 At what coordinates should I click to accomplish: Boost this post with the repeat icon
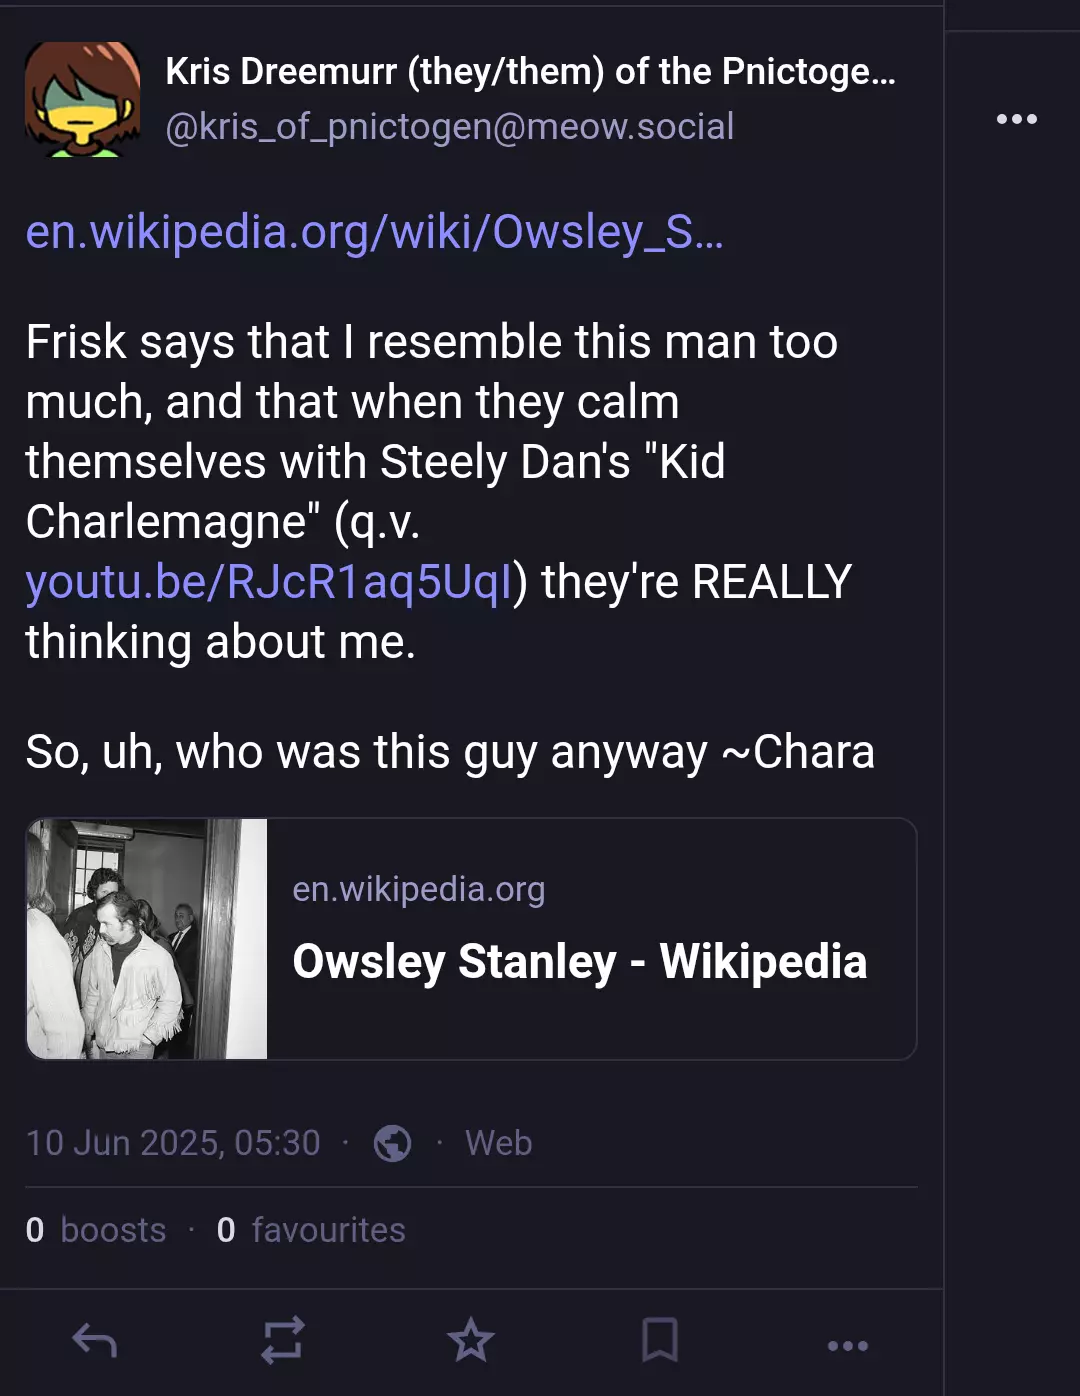[283, 1340]
